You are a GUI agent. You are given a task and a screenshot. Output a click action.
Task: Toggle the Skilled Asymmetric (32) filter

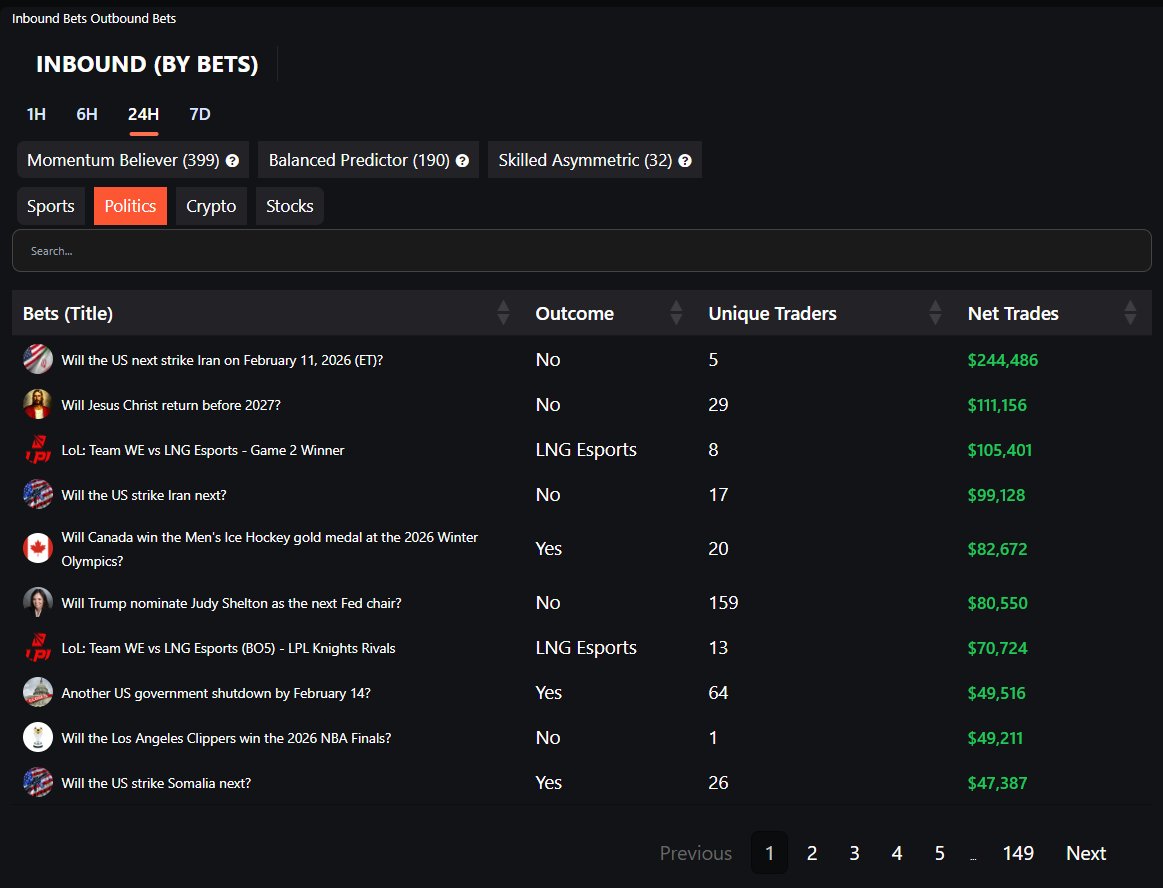(595, 160)
